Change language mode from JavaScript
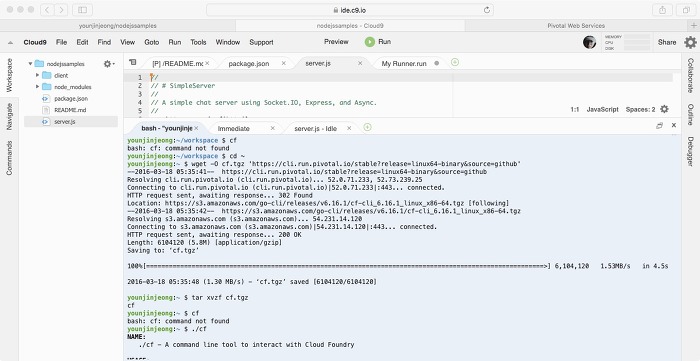 click(x=602, y=109)
